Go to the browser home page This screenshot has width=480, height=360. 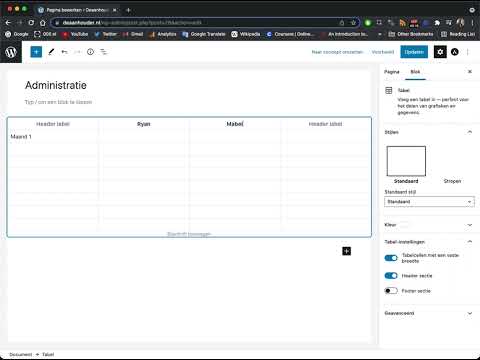tap(43, 23)
